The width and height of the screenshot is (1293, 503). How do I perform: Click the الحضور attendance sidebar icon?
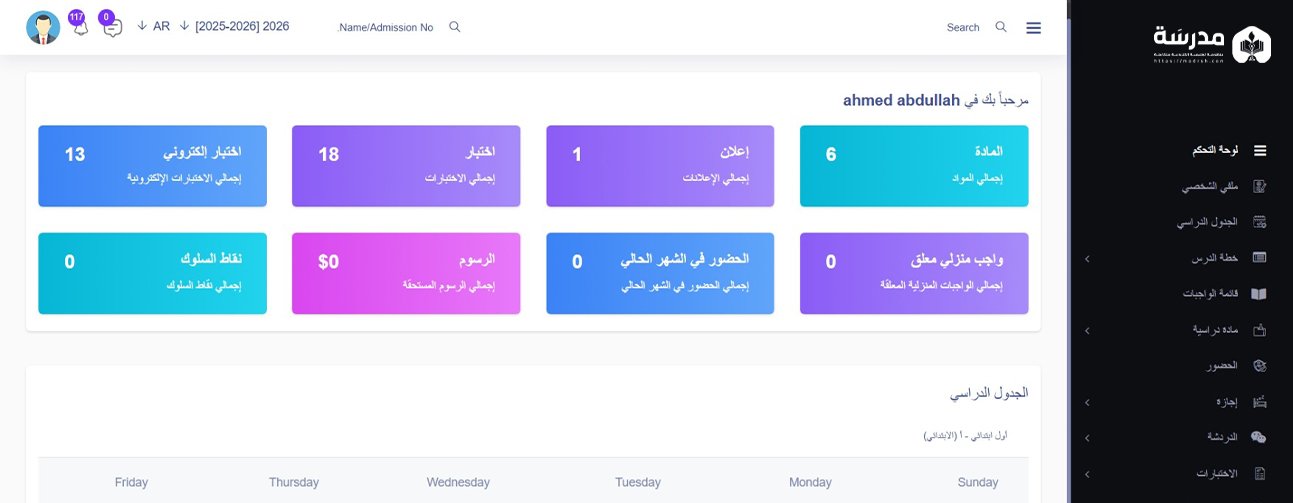point(1259,366)
